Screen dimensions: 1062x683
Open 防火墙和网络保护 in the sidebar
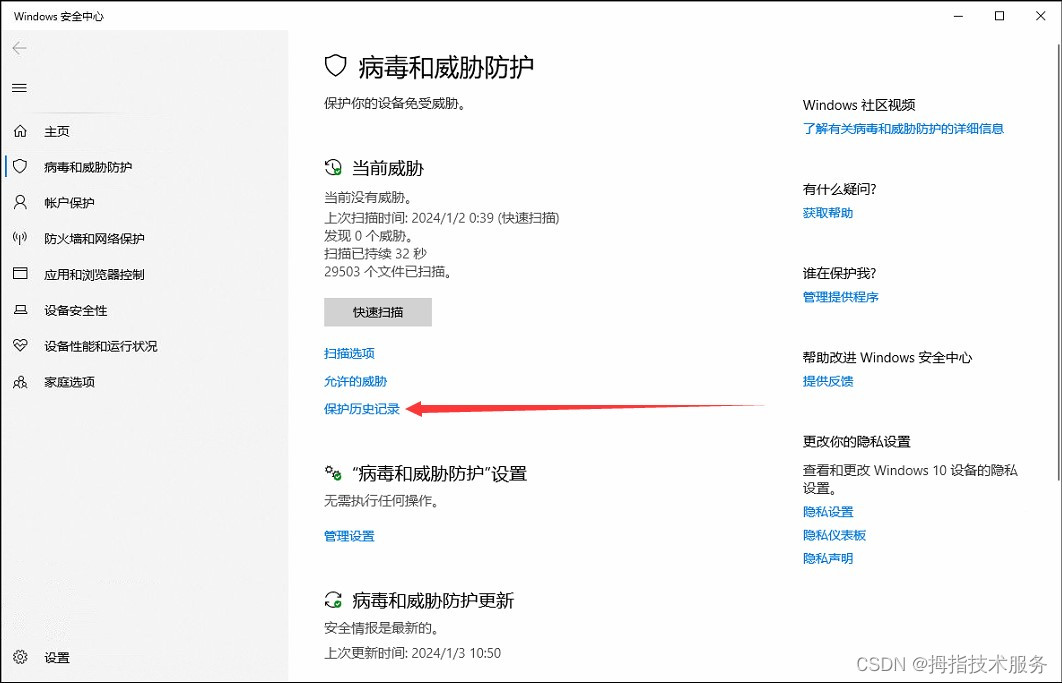(94, 239)
